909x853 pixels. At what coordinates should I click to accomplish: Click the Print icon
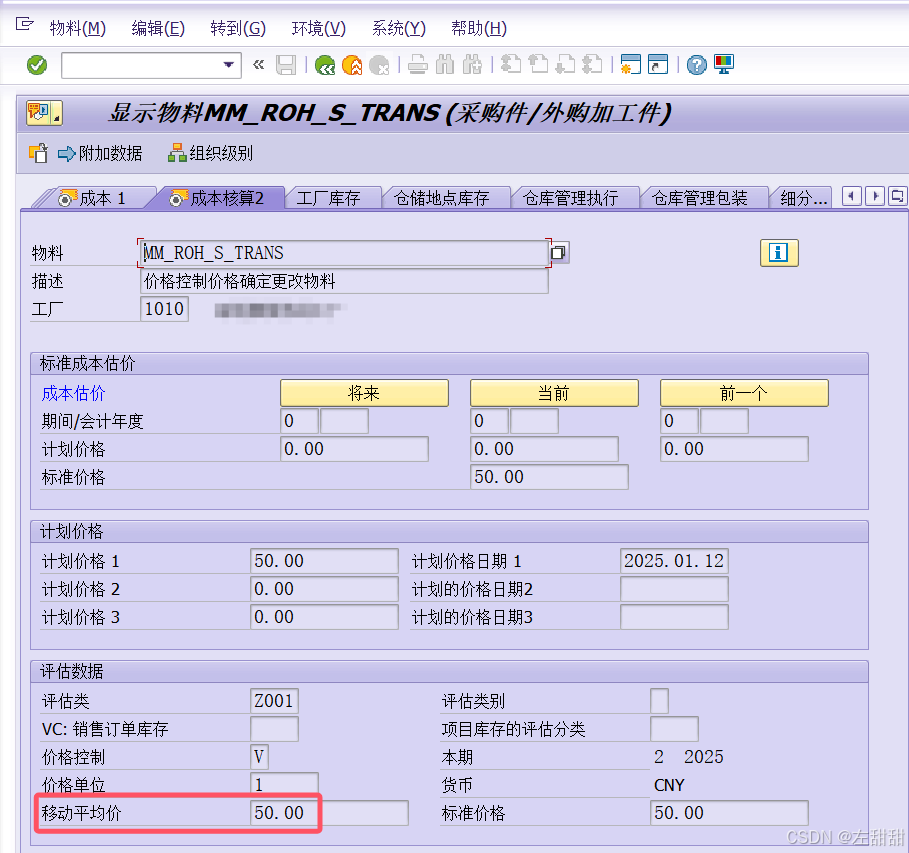tap(417, 64)
